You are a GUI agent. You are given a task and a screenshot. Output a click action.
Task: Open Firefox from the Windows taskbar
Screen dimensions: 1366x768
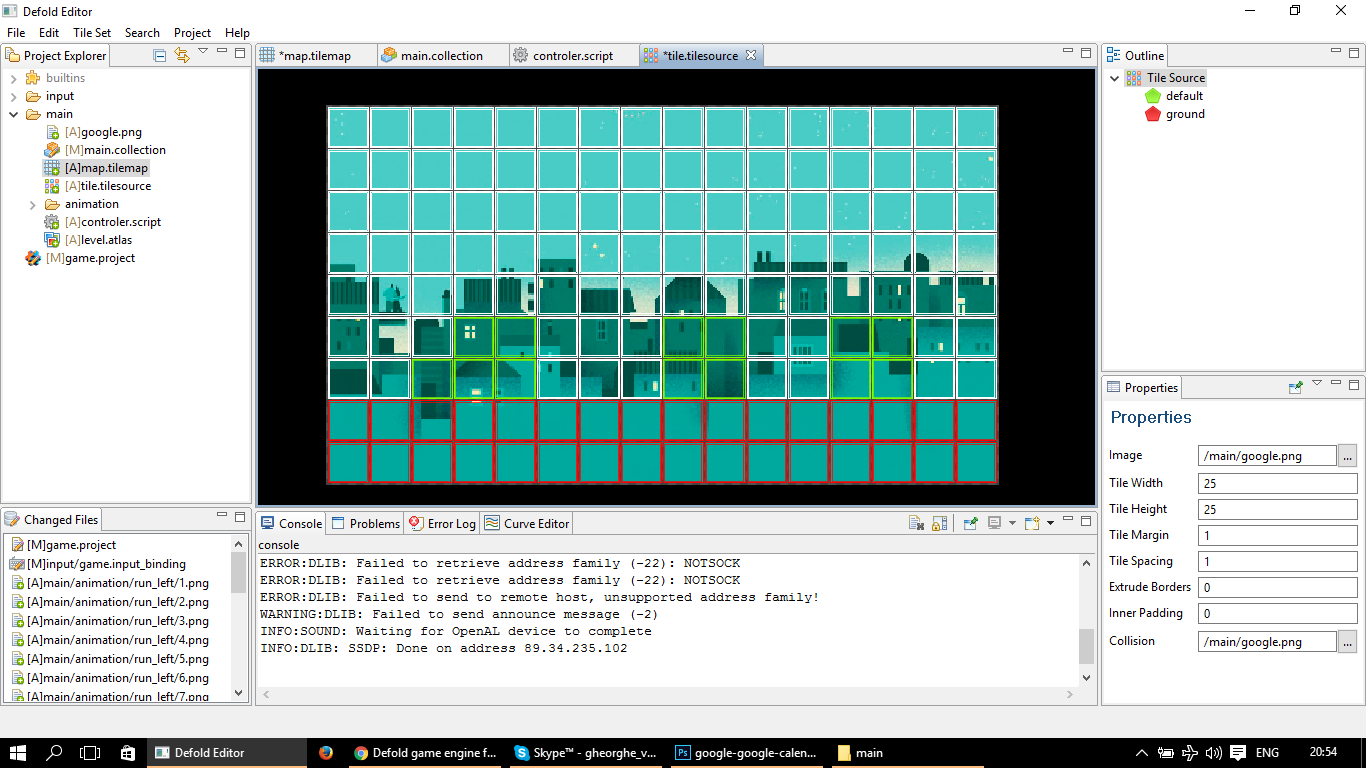coord(326,753)
